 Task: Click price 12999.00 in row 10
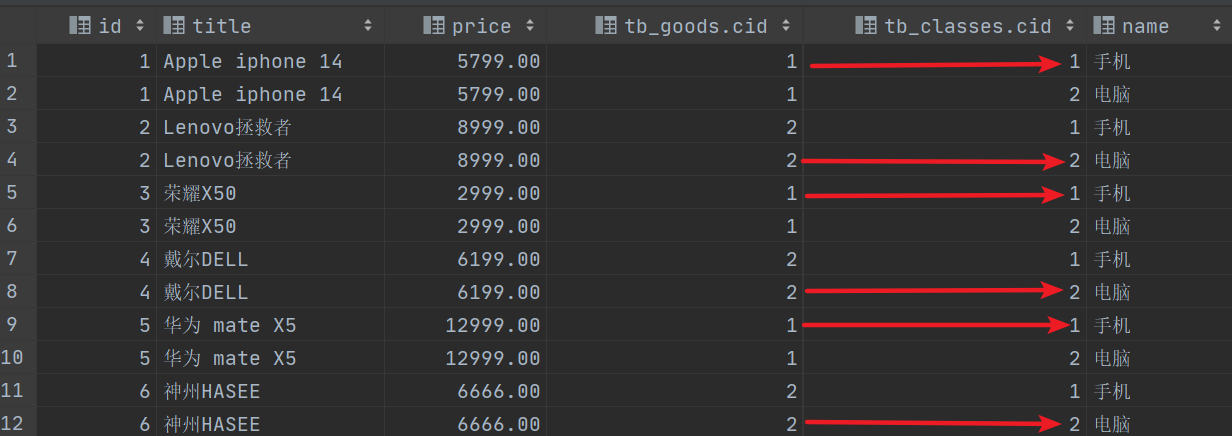(493, 358)
